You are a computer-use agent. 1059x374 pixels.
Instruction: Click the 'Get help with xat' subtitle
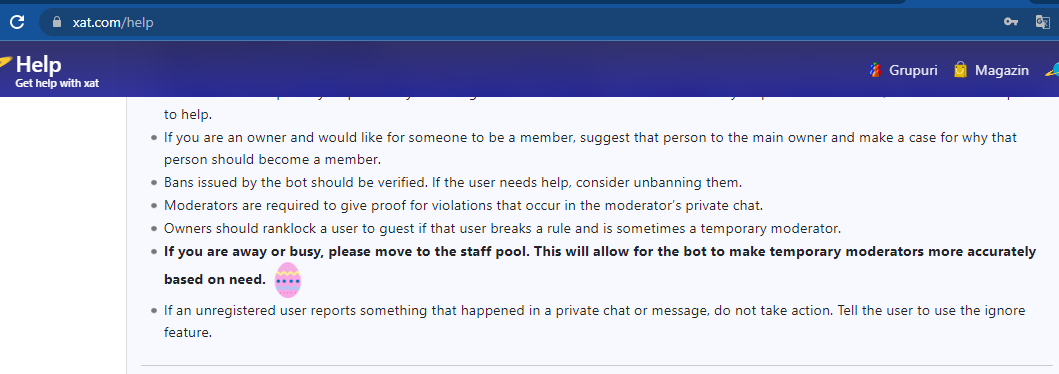57,84
